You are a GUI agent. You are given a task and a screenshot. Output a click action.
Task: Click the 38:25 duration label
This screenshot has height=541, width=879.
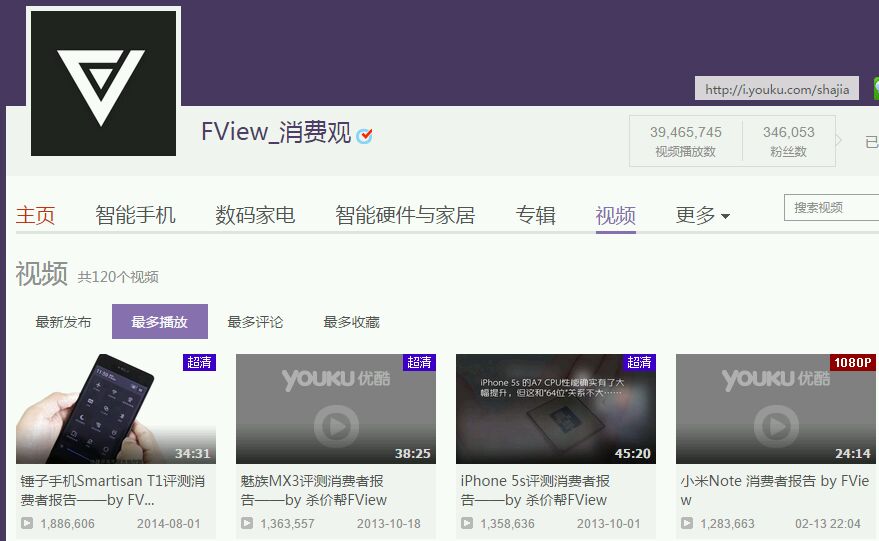[413, 453]
